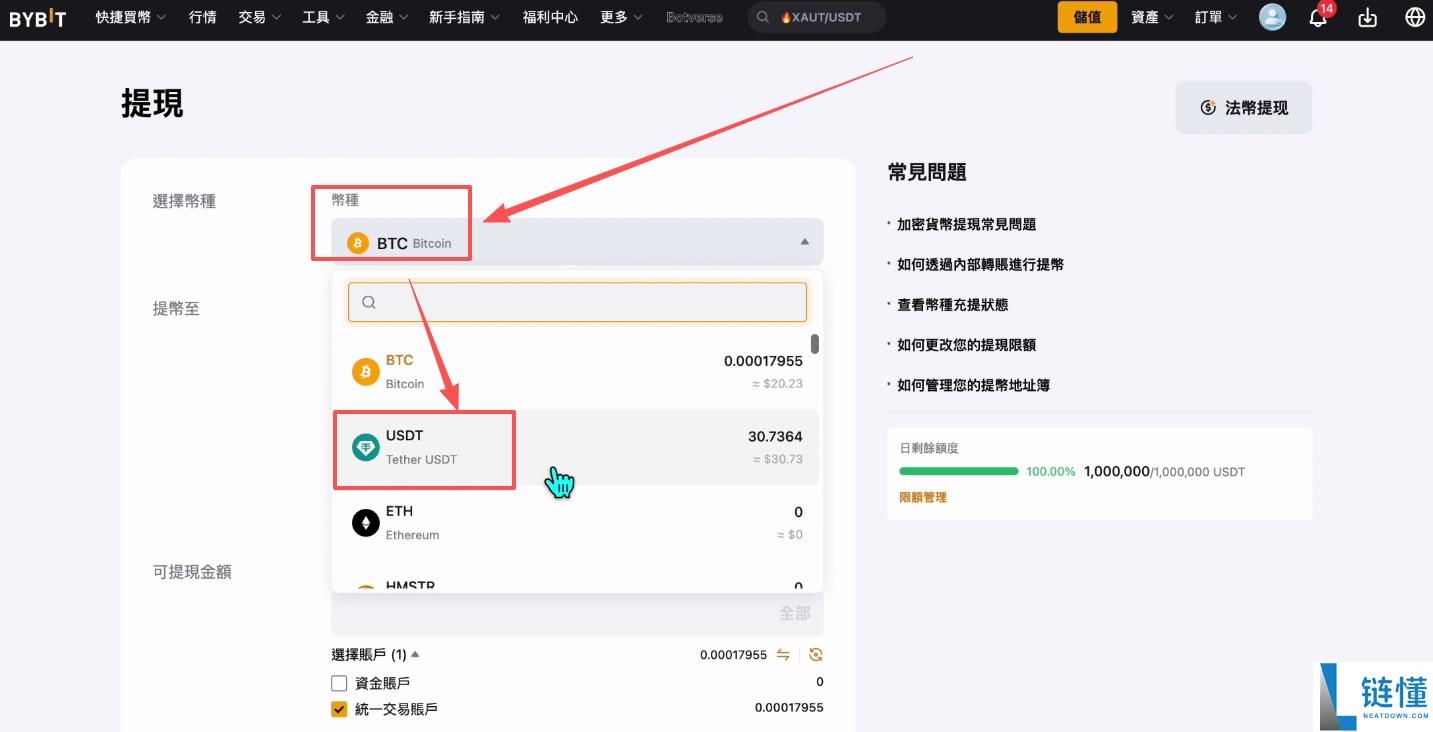Image resolution: width=1433 pixels, height=732 pixels.
Task: Expand the 工具 menu
Action: click(324, 17)
